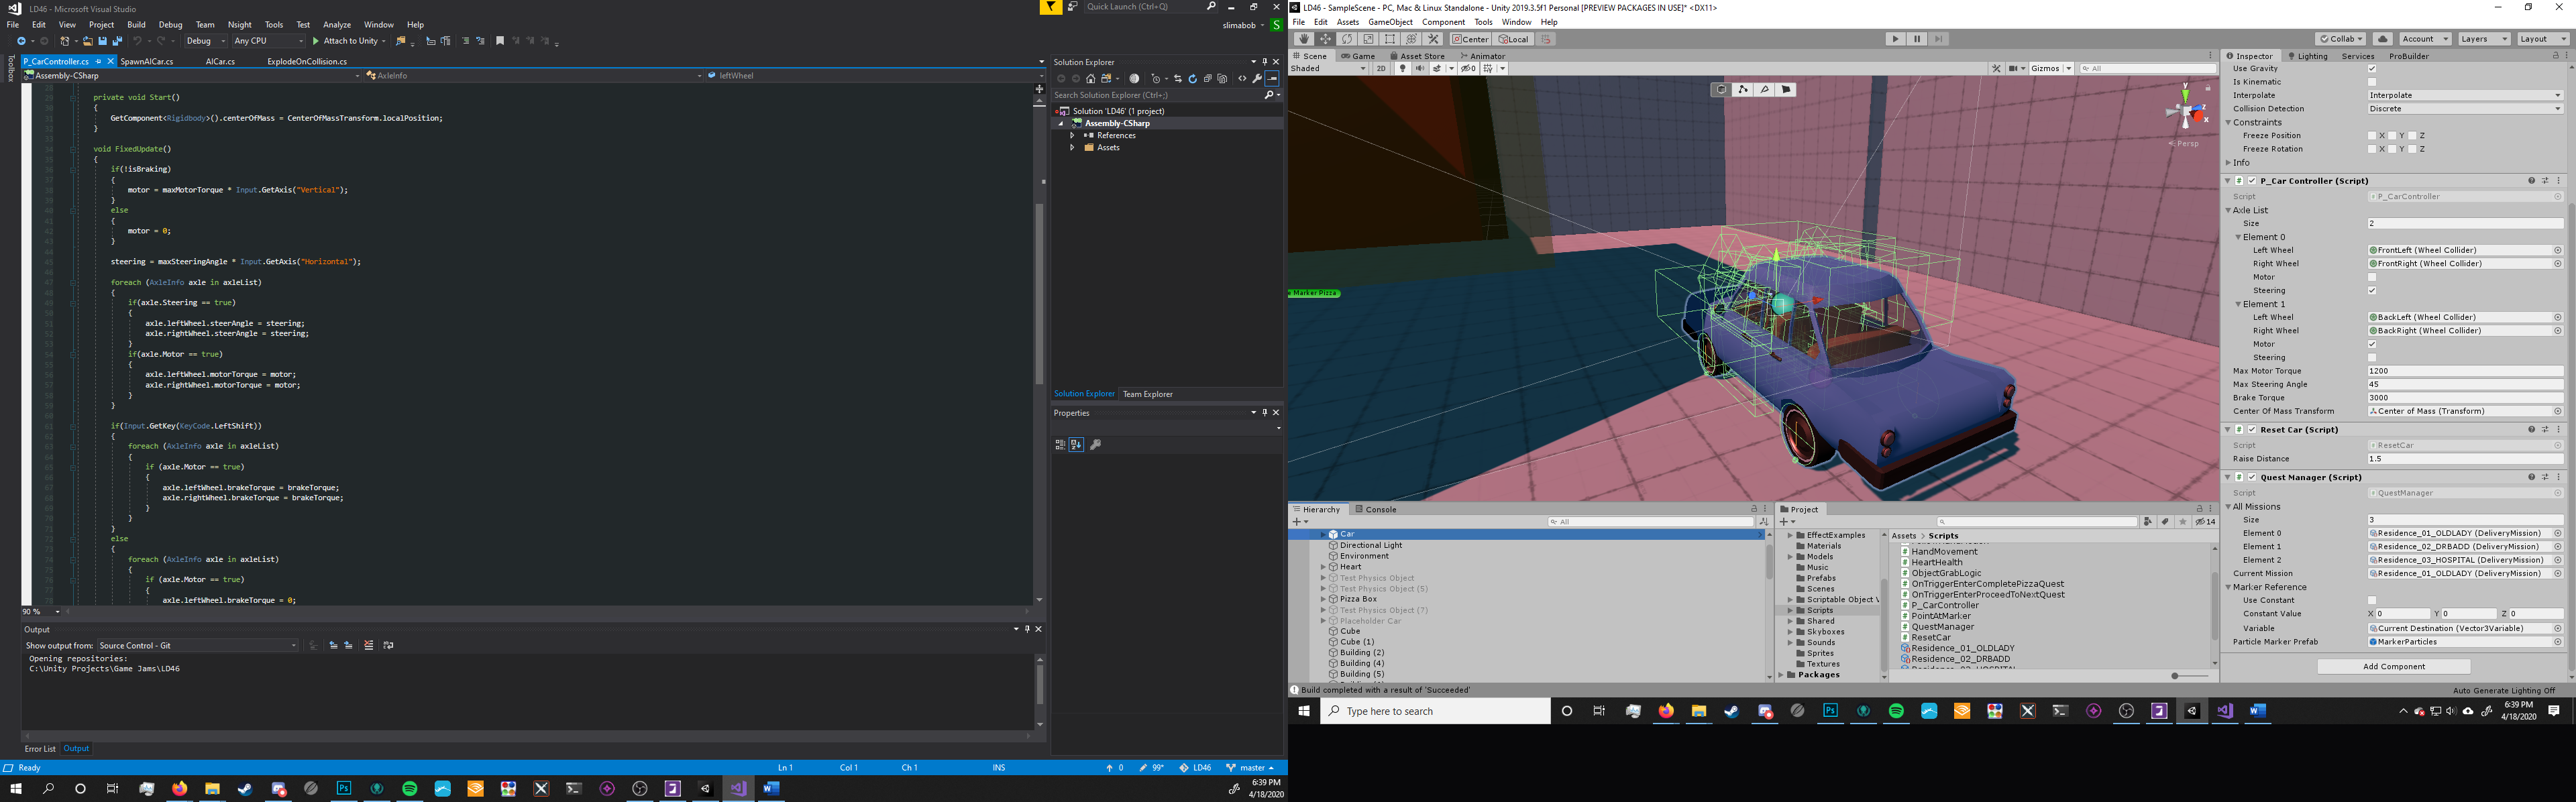Open the Shaded draw mode dropdown

(1328, 69)
